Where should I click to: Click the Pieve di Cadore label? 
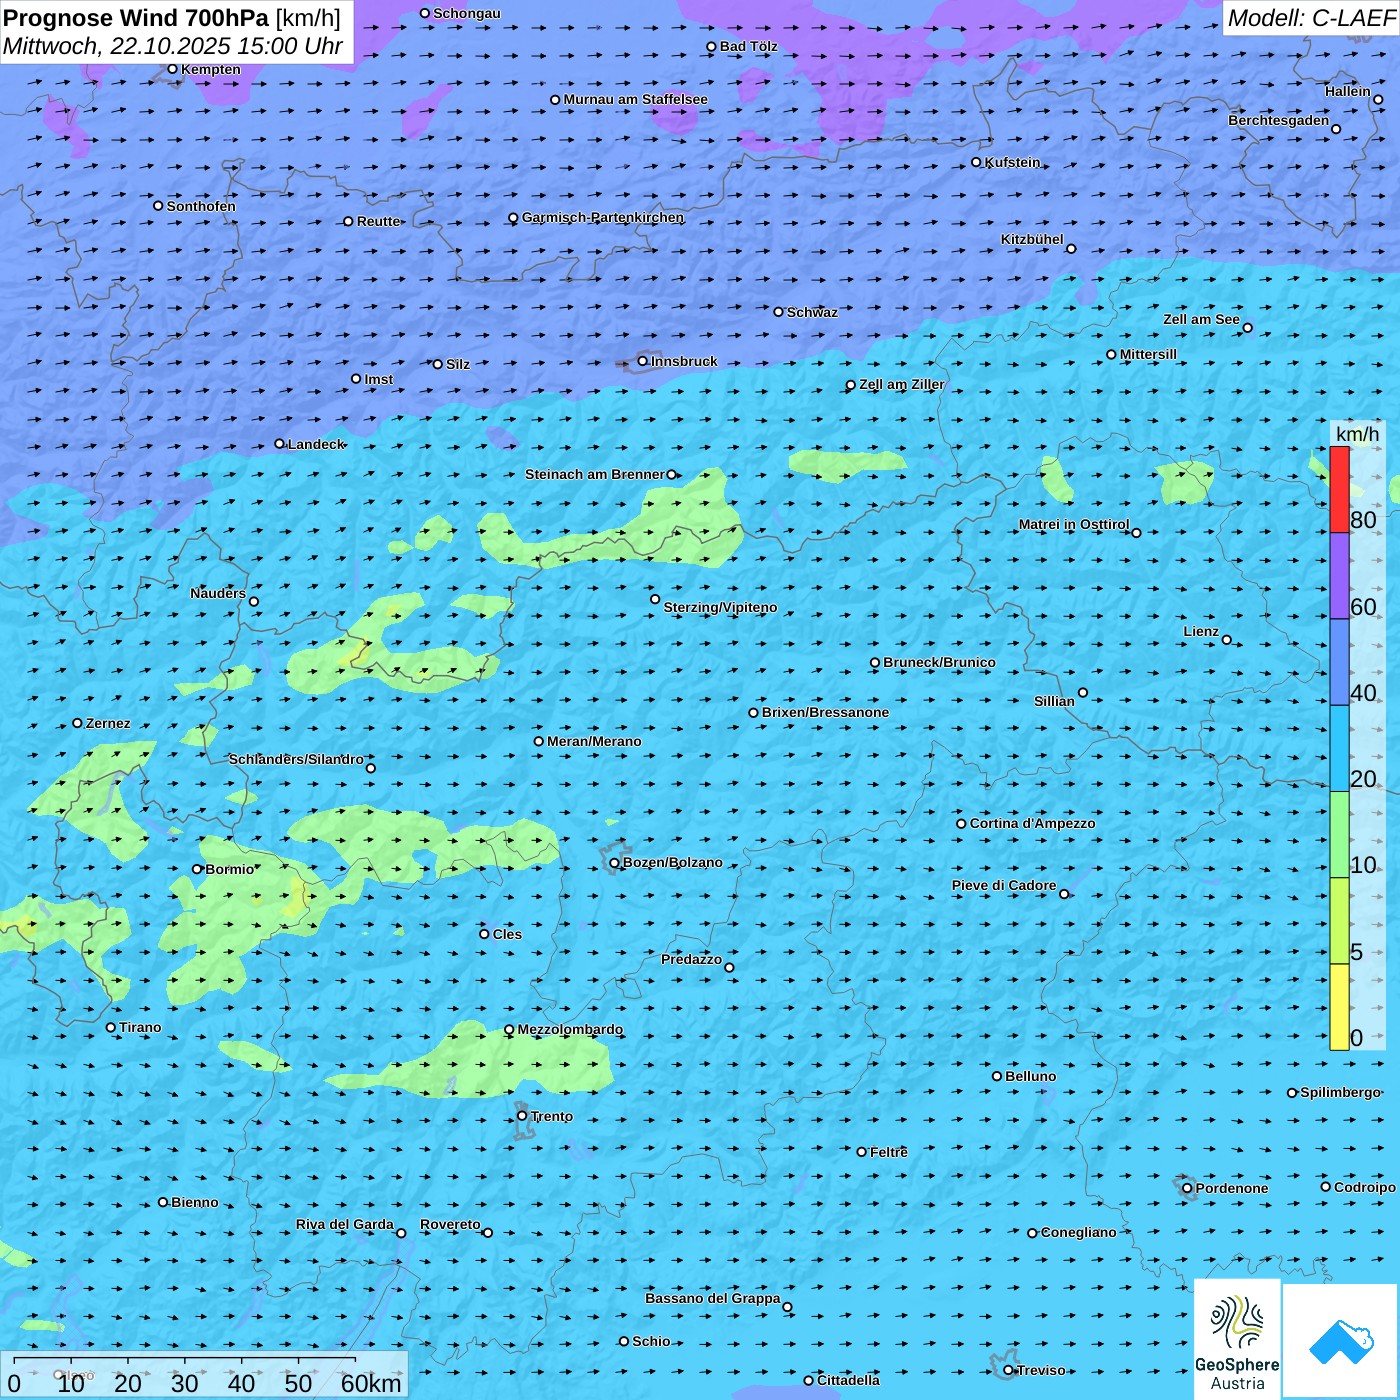tap(1004, 885)
